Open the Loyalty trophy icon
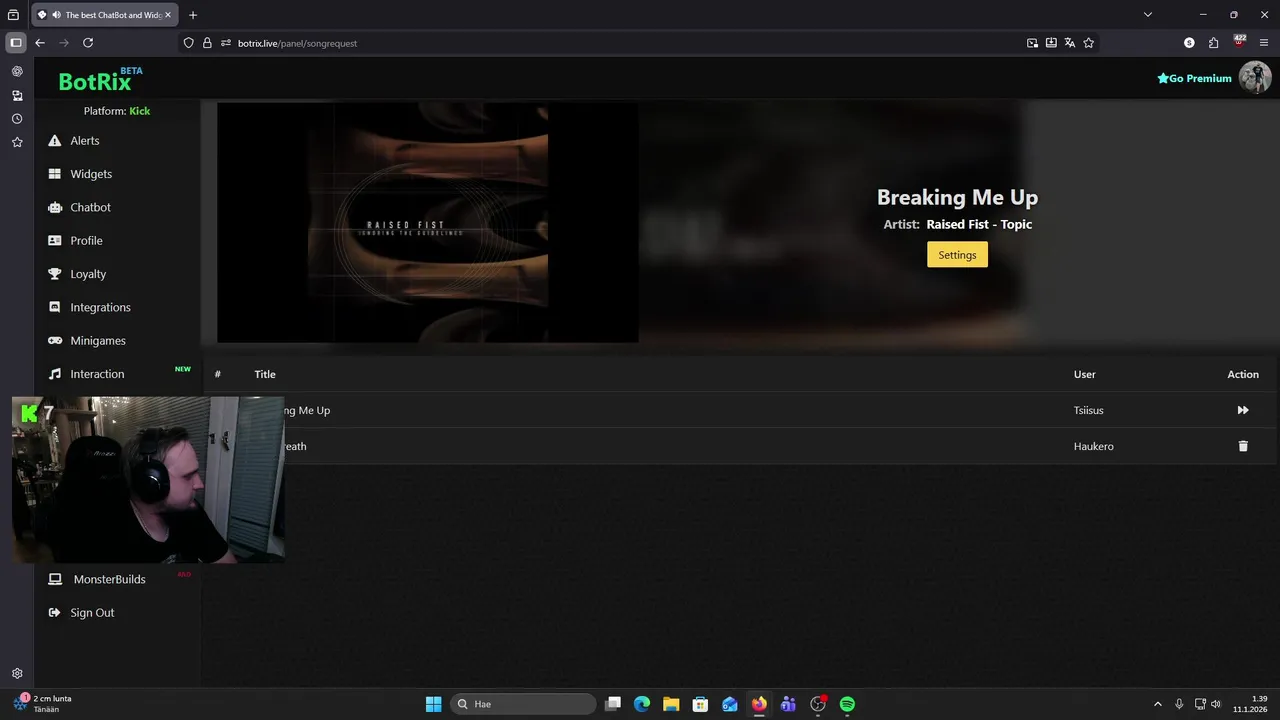1280x720 pixels. (54, 274)
